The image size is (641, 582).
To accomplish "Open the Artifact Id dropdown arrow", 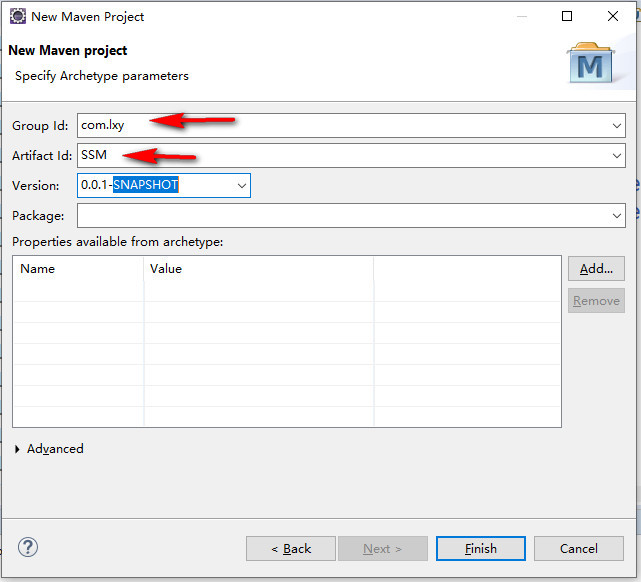I will point(616,156).
